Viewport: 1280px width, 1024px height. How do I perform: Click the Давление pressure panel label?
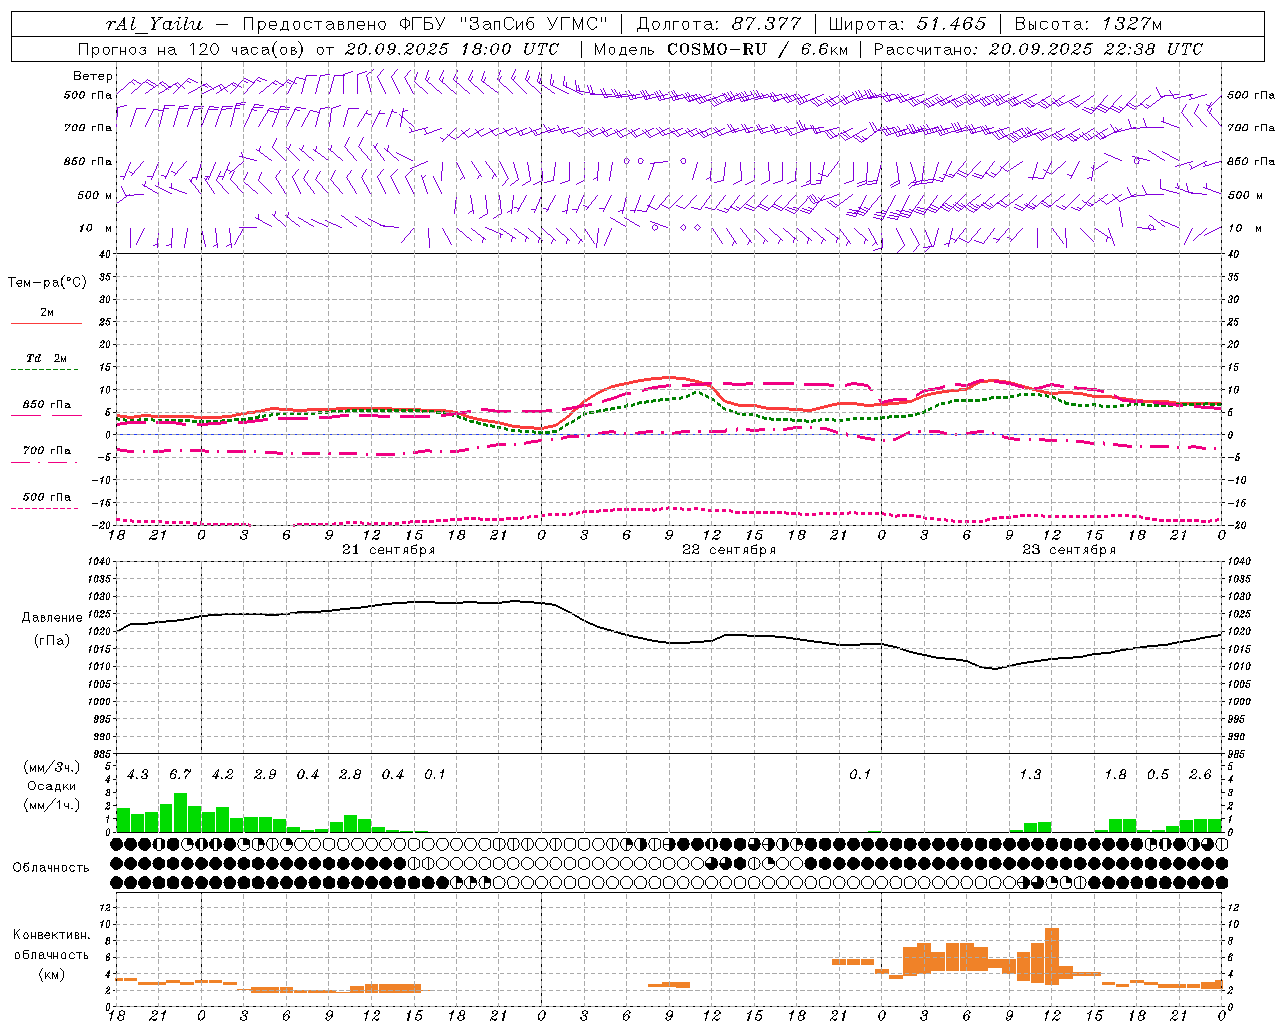pos(52,618)
